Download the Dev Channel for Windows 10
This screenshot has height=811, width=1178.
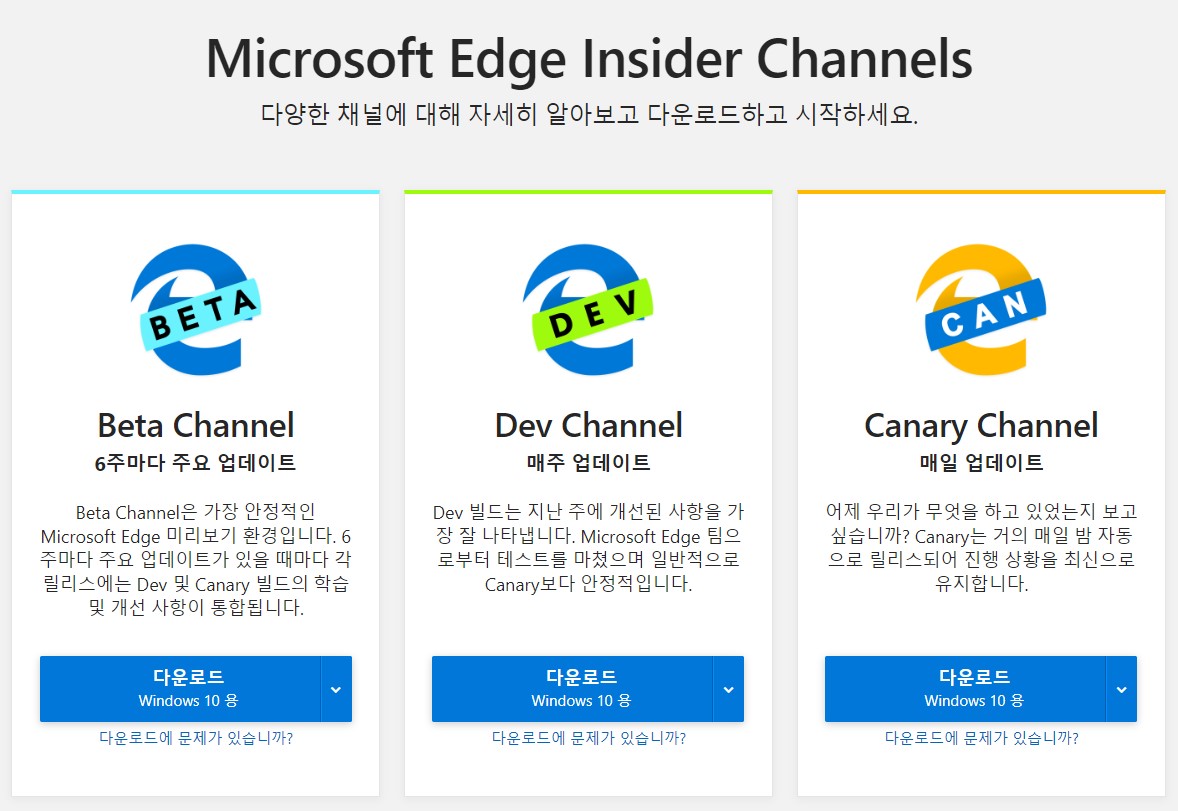572,688
